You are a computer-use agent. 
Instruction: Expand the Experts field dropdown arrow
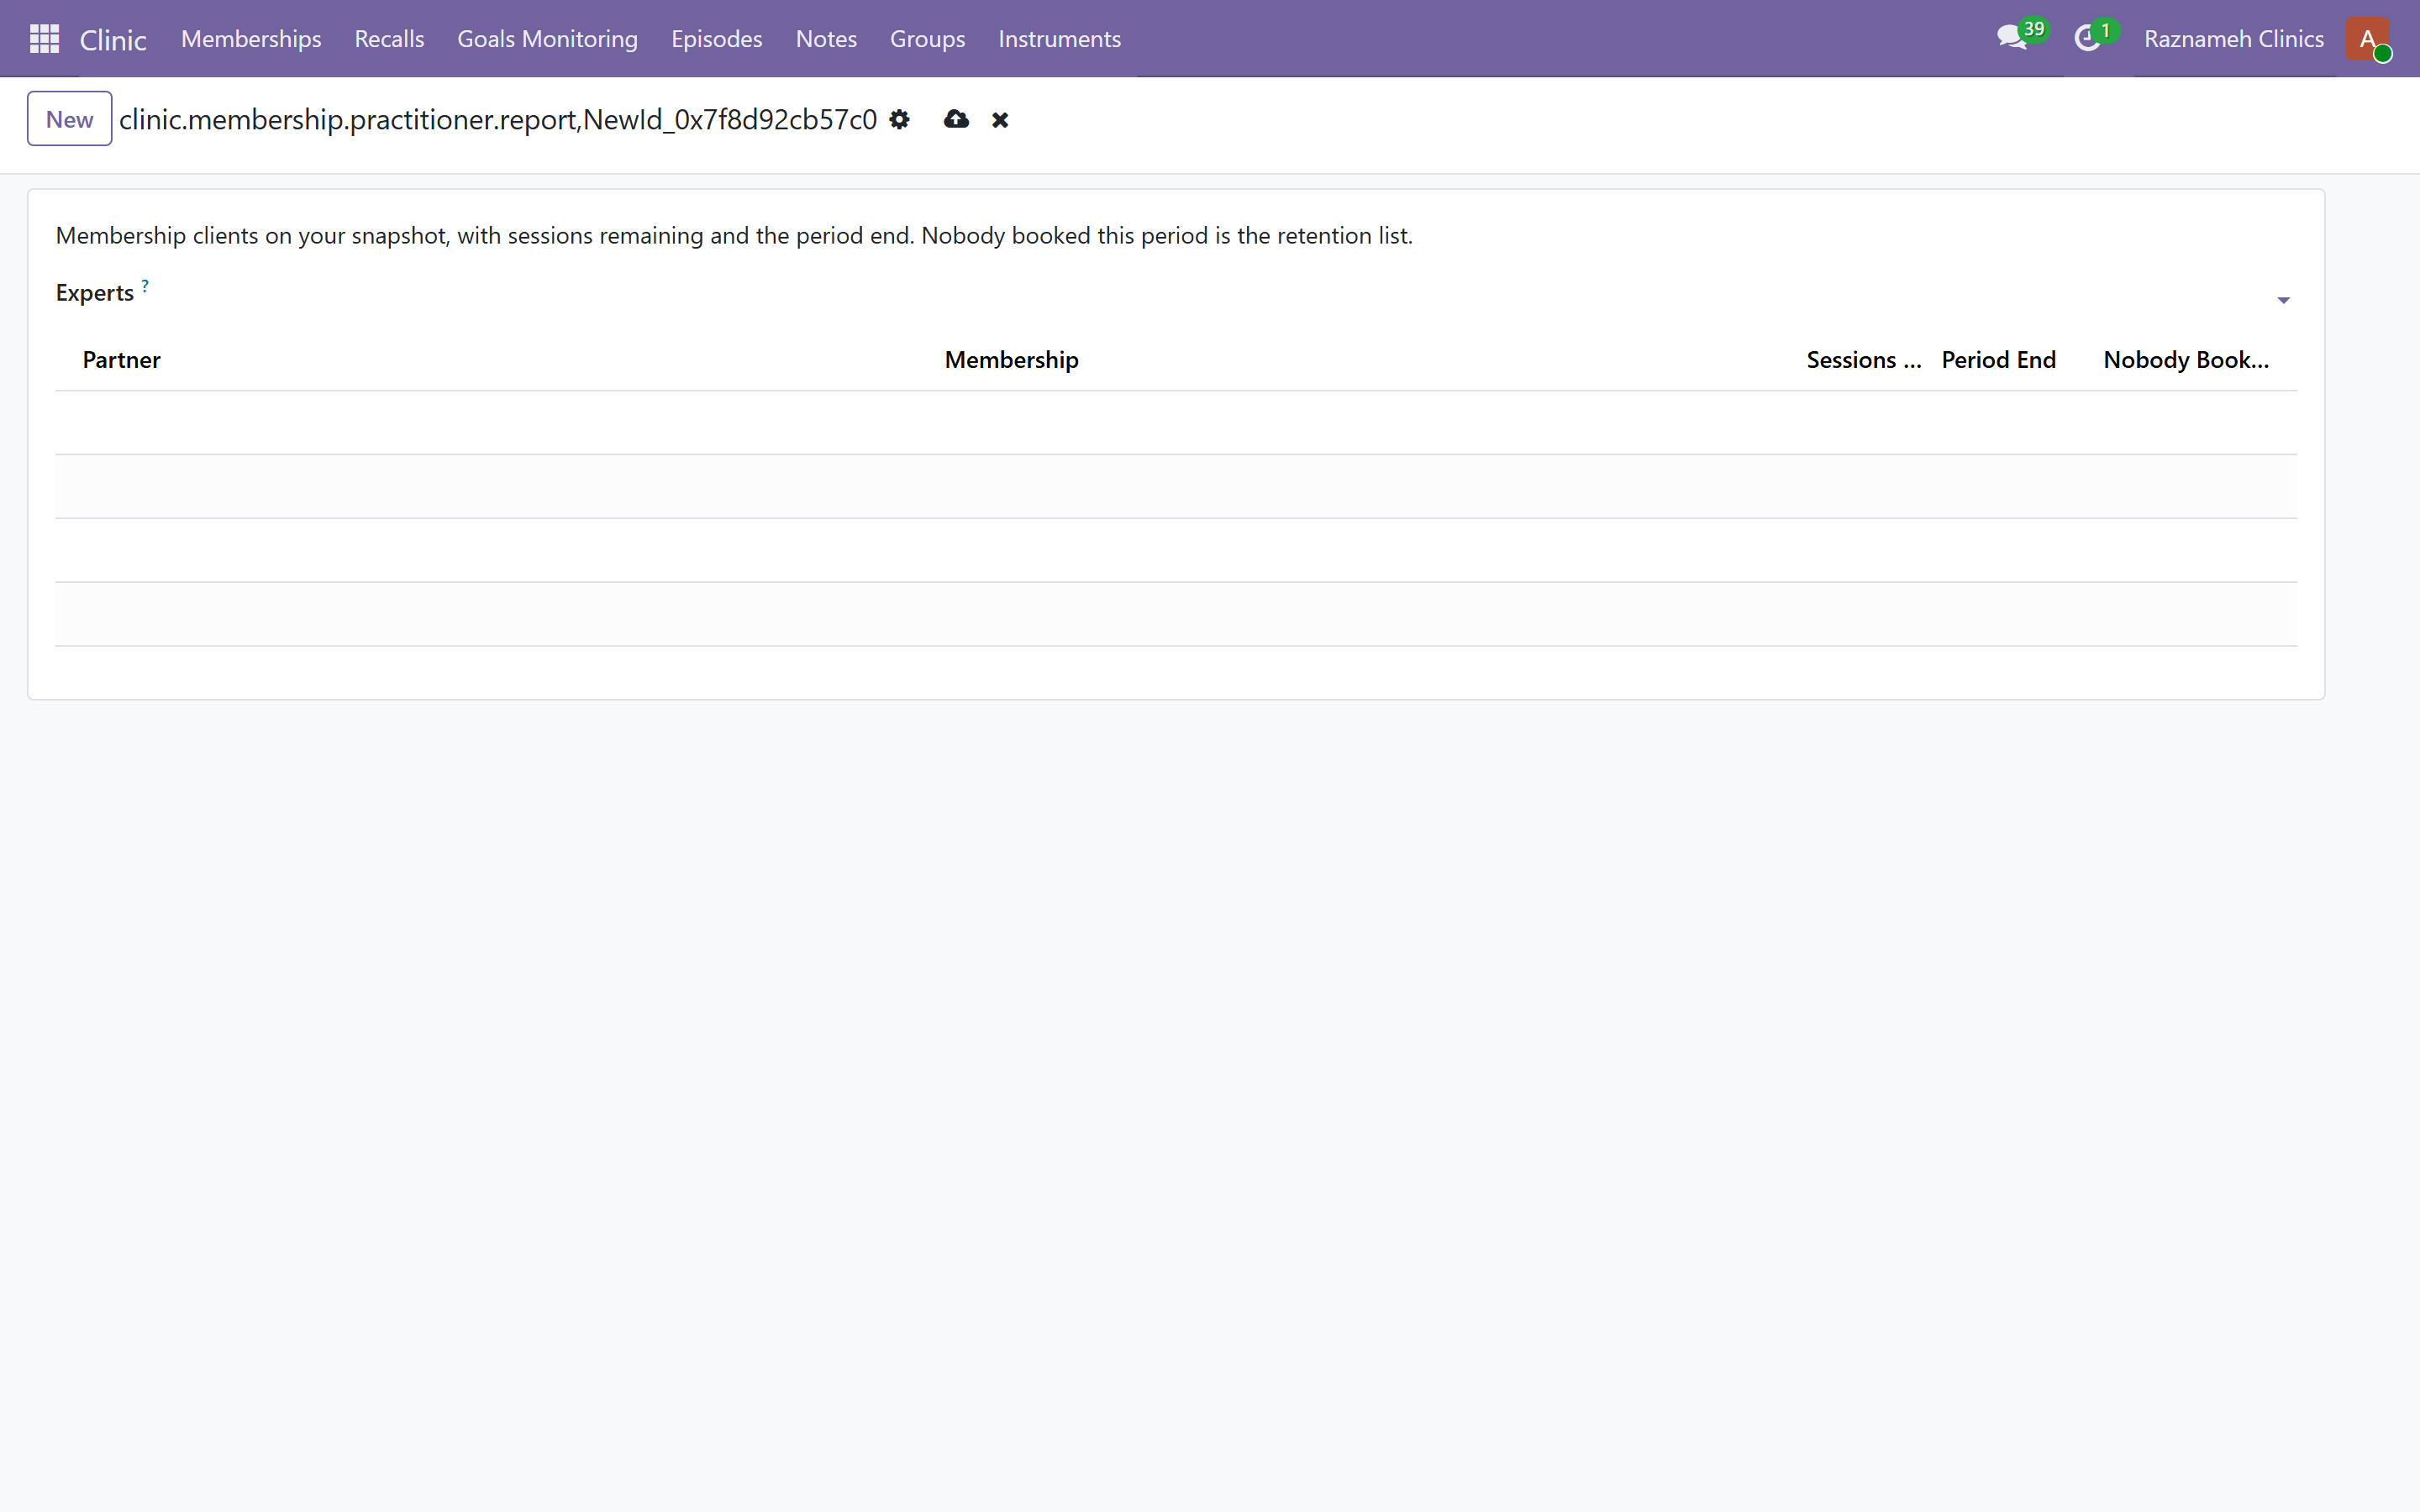point(2283,300)
